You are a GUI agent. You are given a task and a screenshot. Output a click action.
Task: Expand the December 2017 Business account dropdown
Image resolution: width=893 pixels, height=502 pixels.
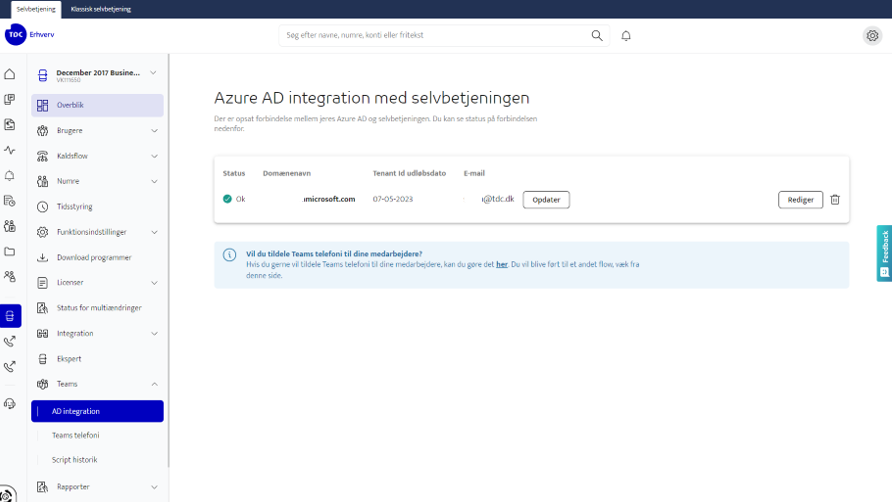click(153, 73)
